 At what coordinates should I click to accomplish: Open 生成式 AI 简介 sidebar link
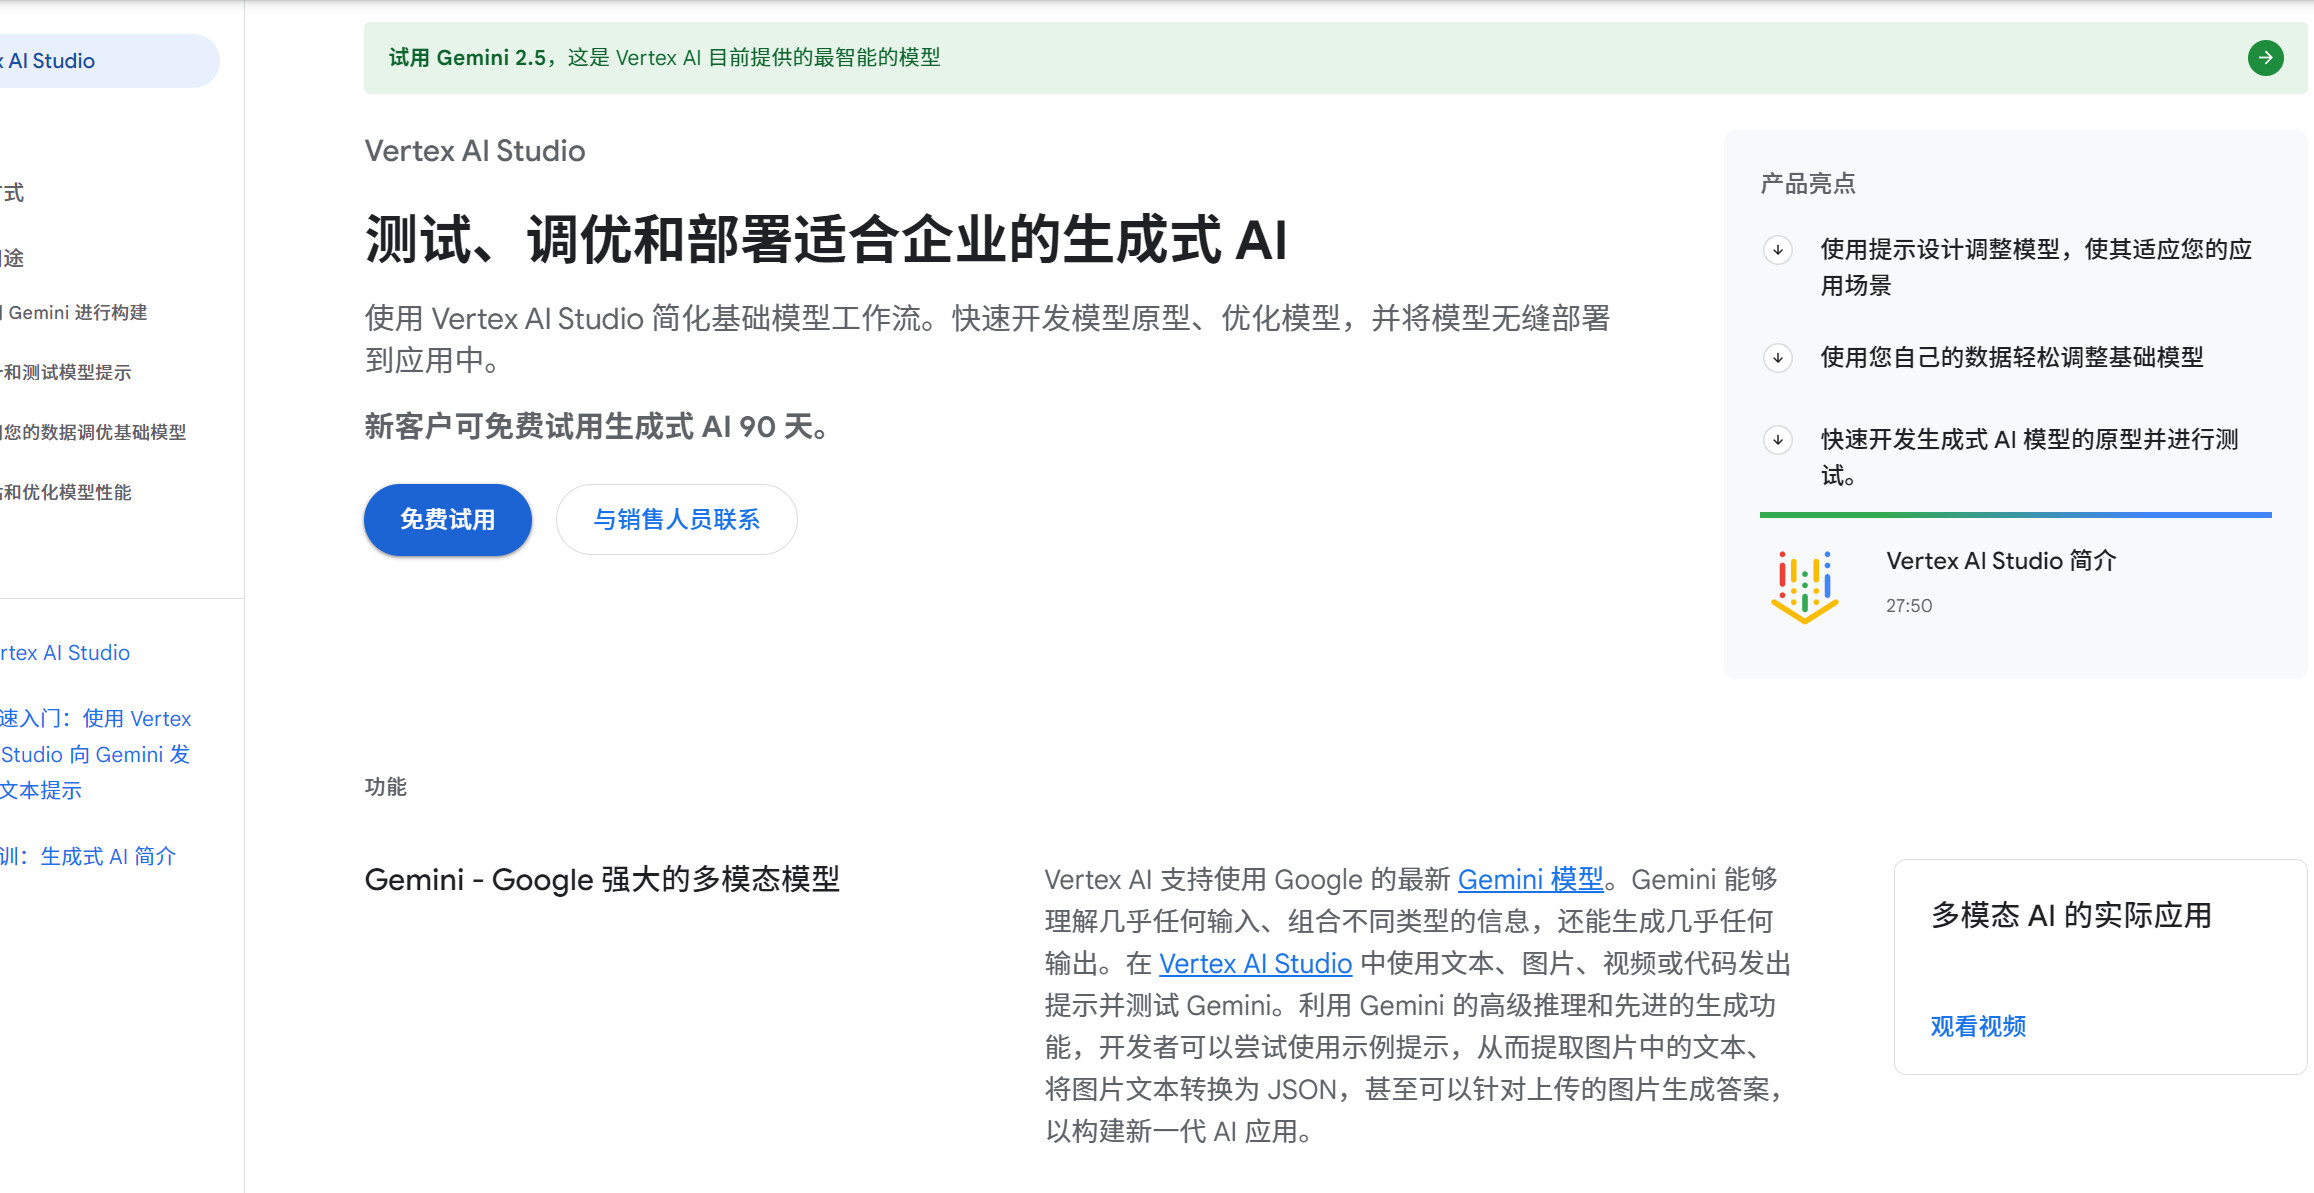pyautogui.click(x=90, y=857)
